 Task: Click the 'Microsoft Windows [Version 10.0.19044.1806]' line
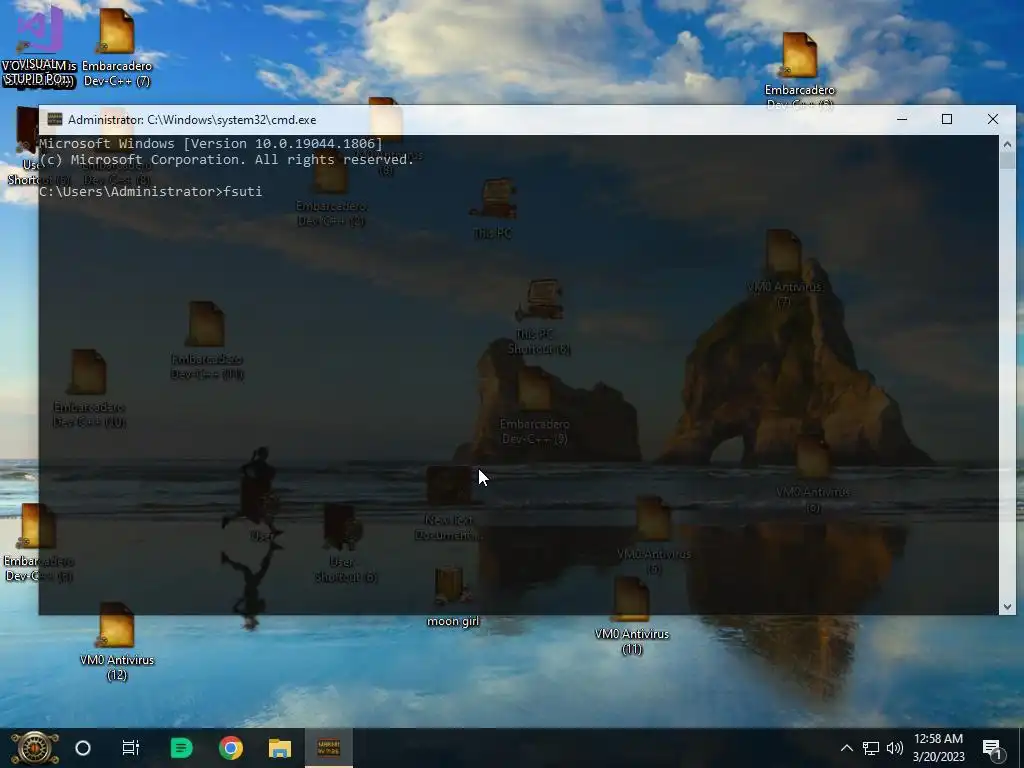pyautogui.click(x=210, y=144)
